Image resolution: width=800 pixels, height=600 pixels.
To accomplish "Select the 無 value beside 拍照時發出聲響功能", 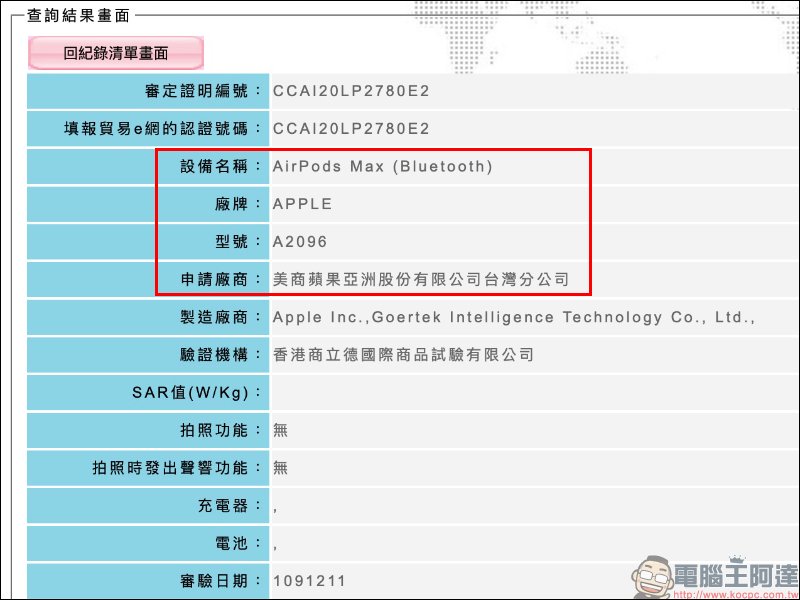I will (x=280, y=468).
